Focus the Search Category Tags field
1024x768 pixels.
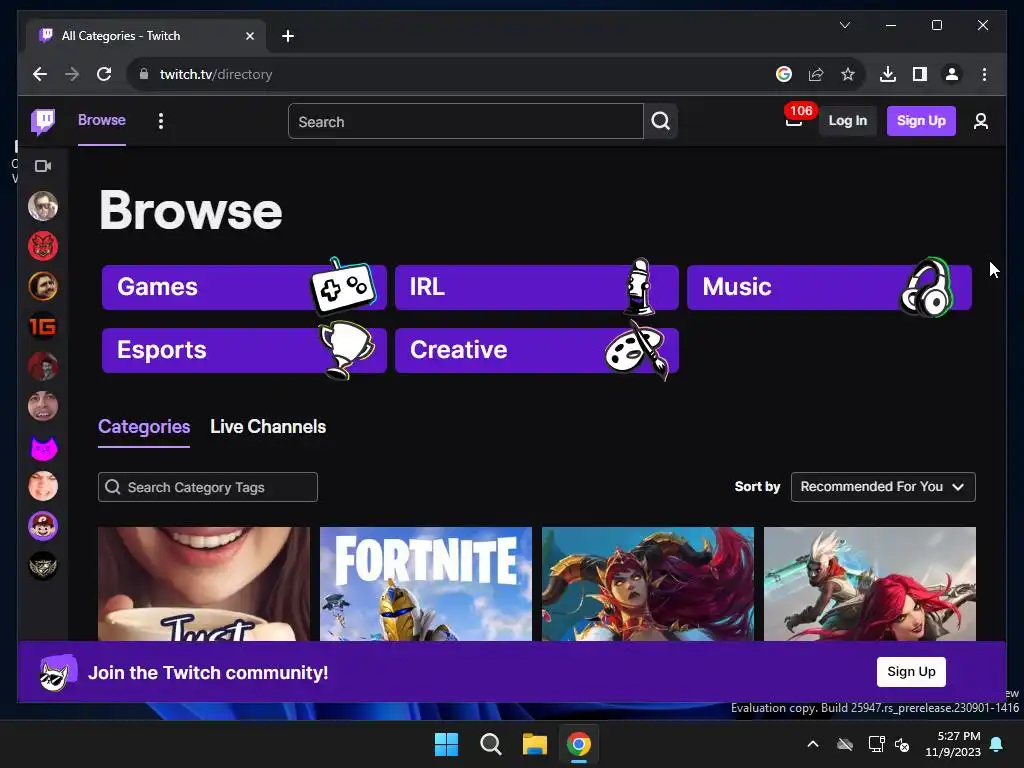(208, 487)
